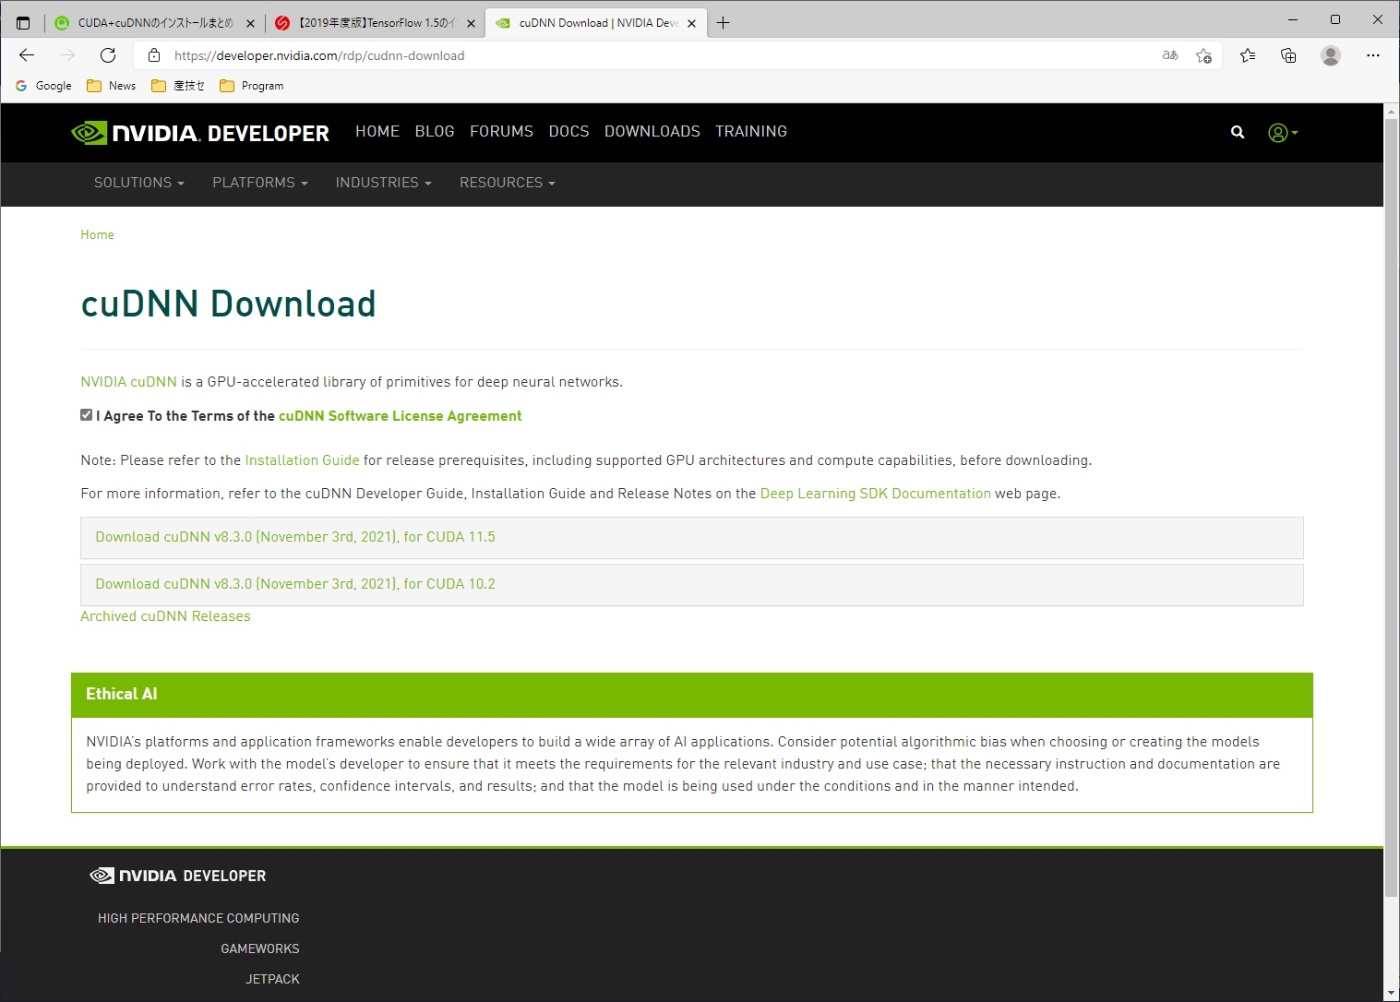Open the HOME menu item
1400x1002 pixels.
point(377,132)
